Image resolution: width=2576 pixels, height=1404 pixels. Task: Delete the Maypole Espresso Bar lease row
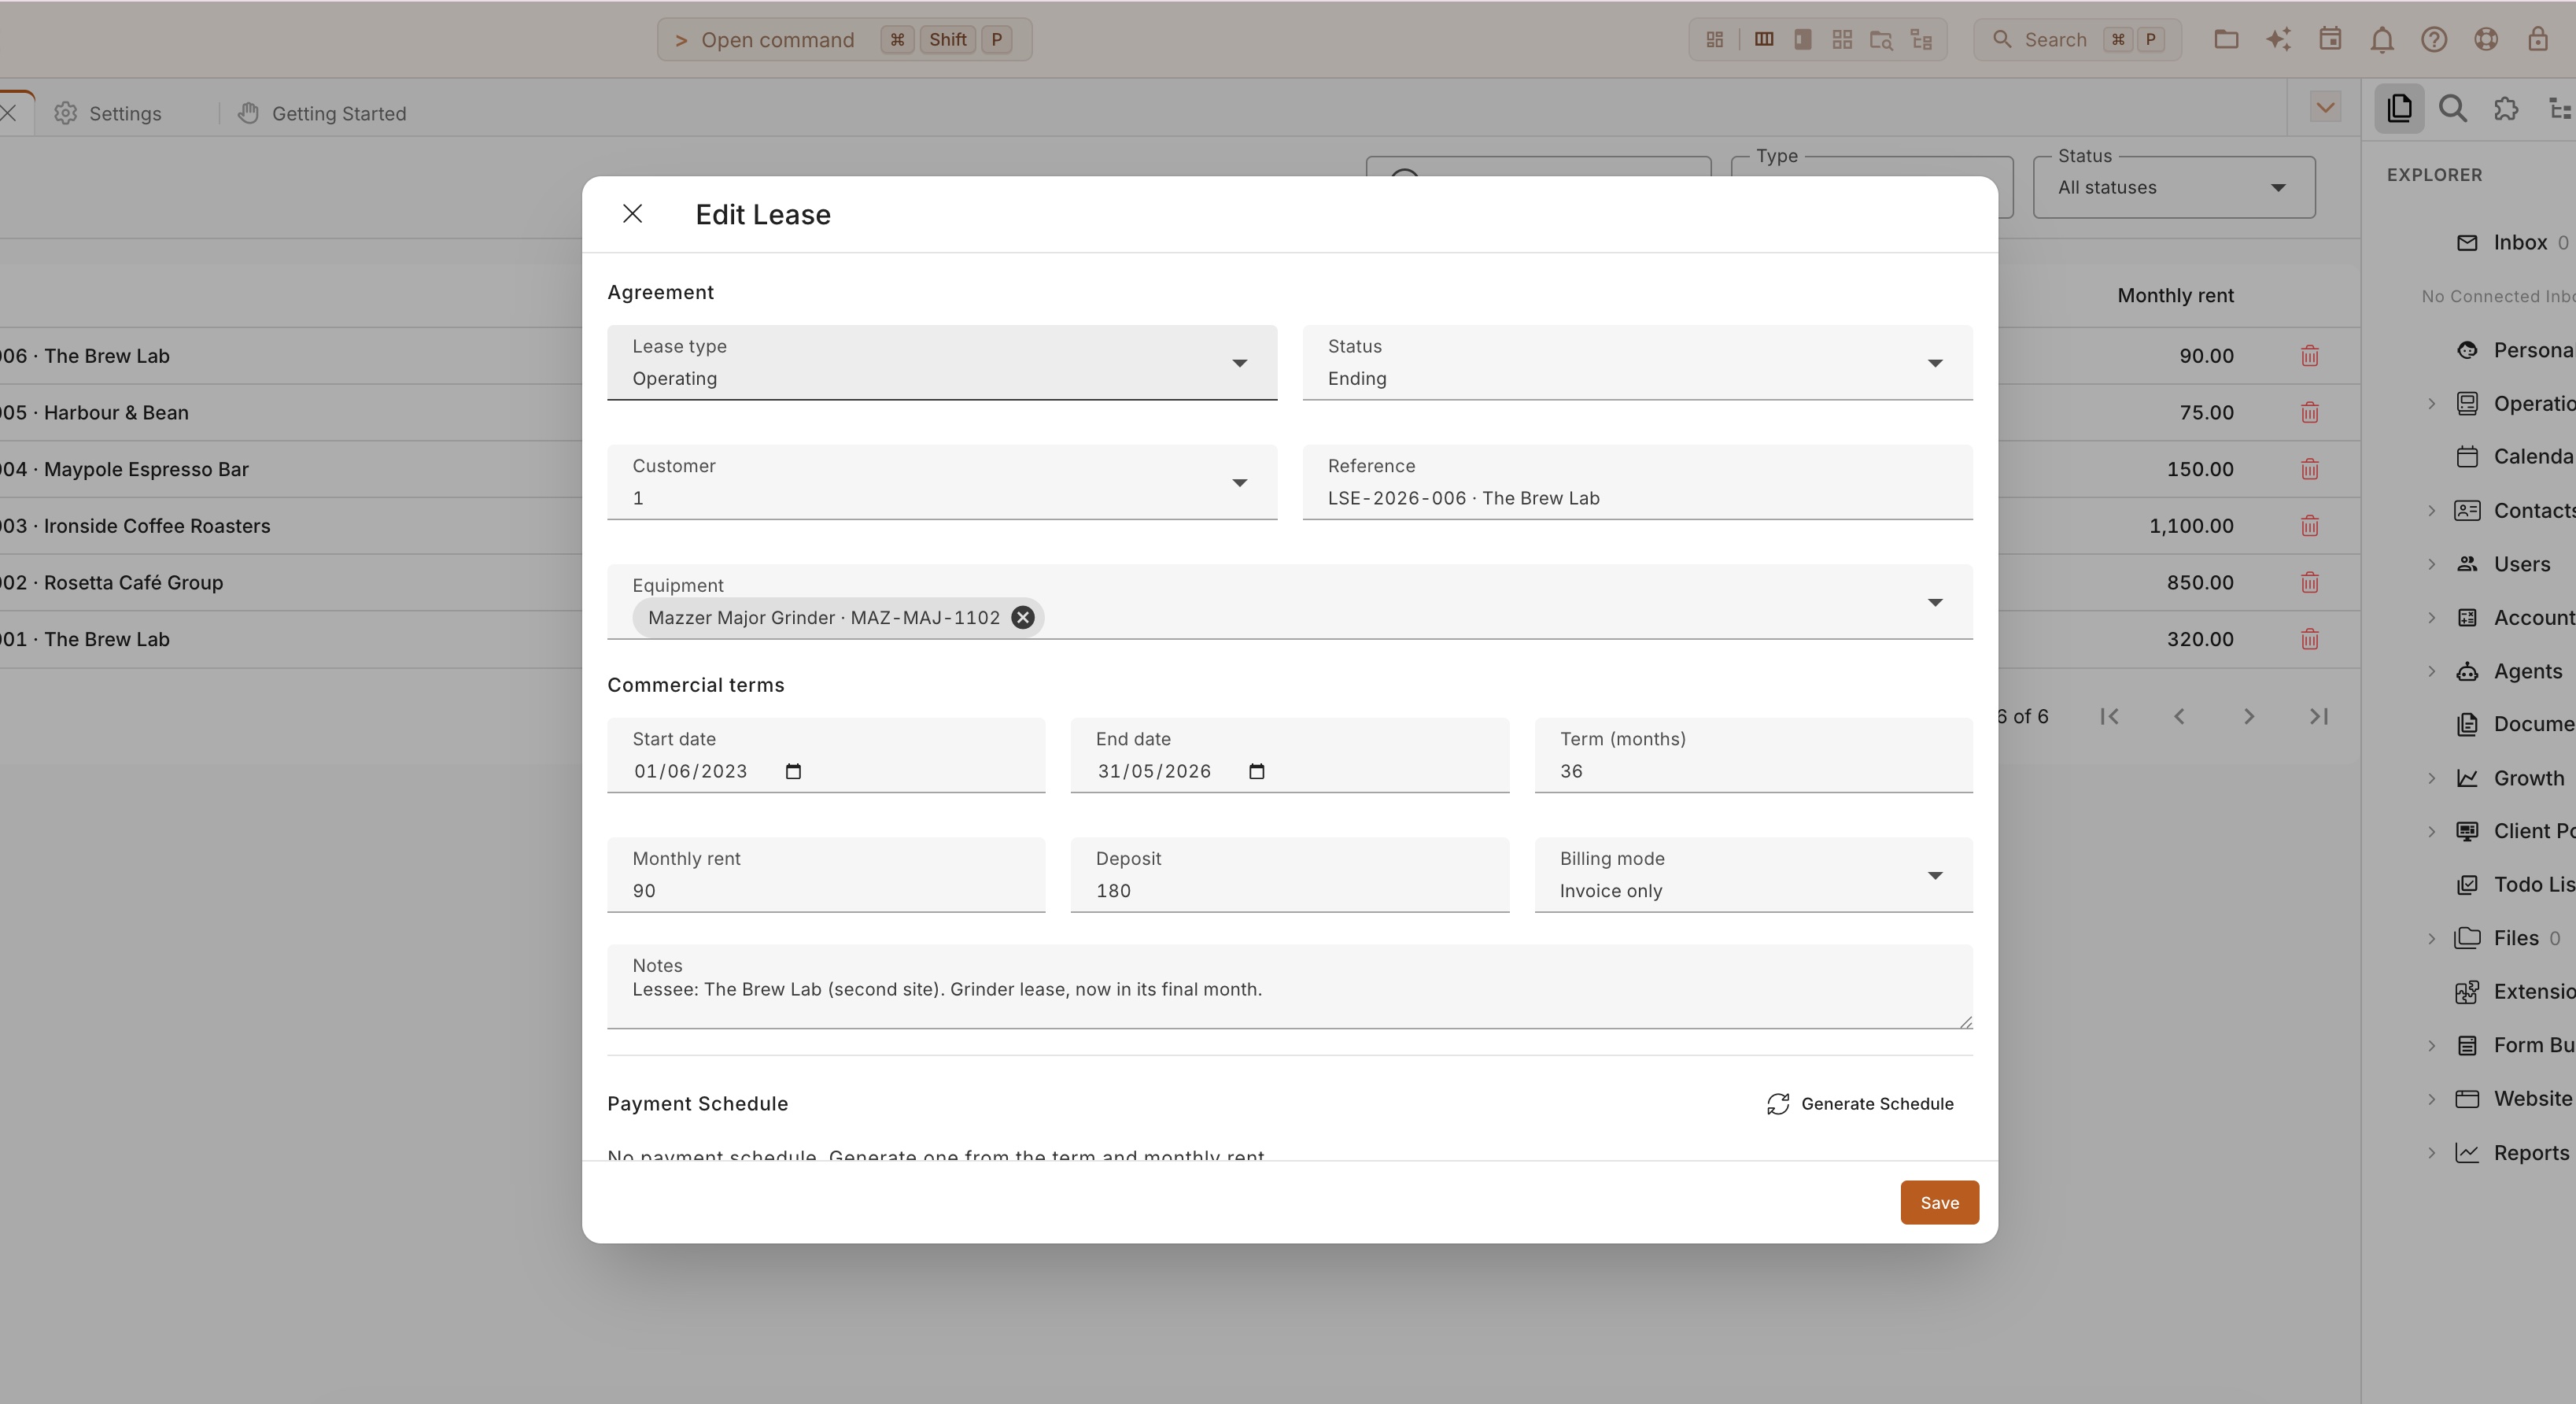(2309, 469)
